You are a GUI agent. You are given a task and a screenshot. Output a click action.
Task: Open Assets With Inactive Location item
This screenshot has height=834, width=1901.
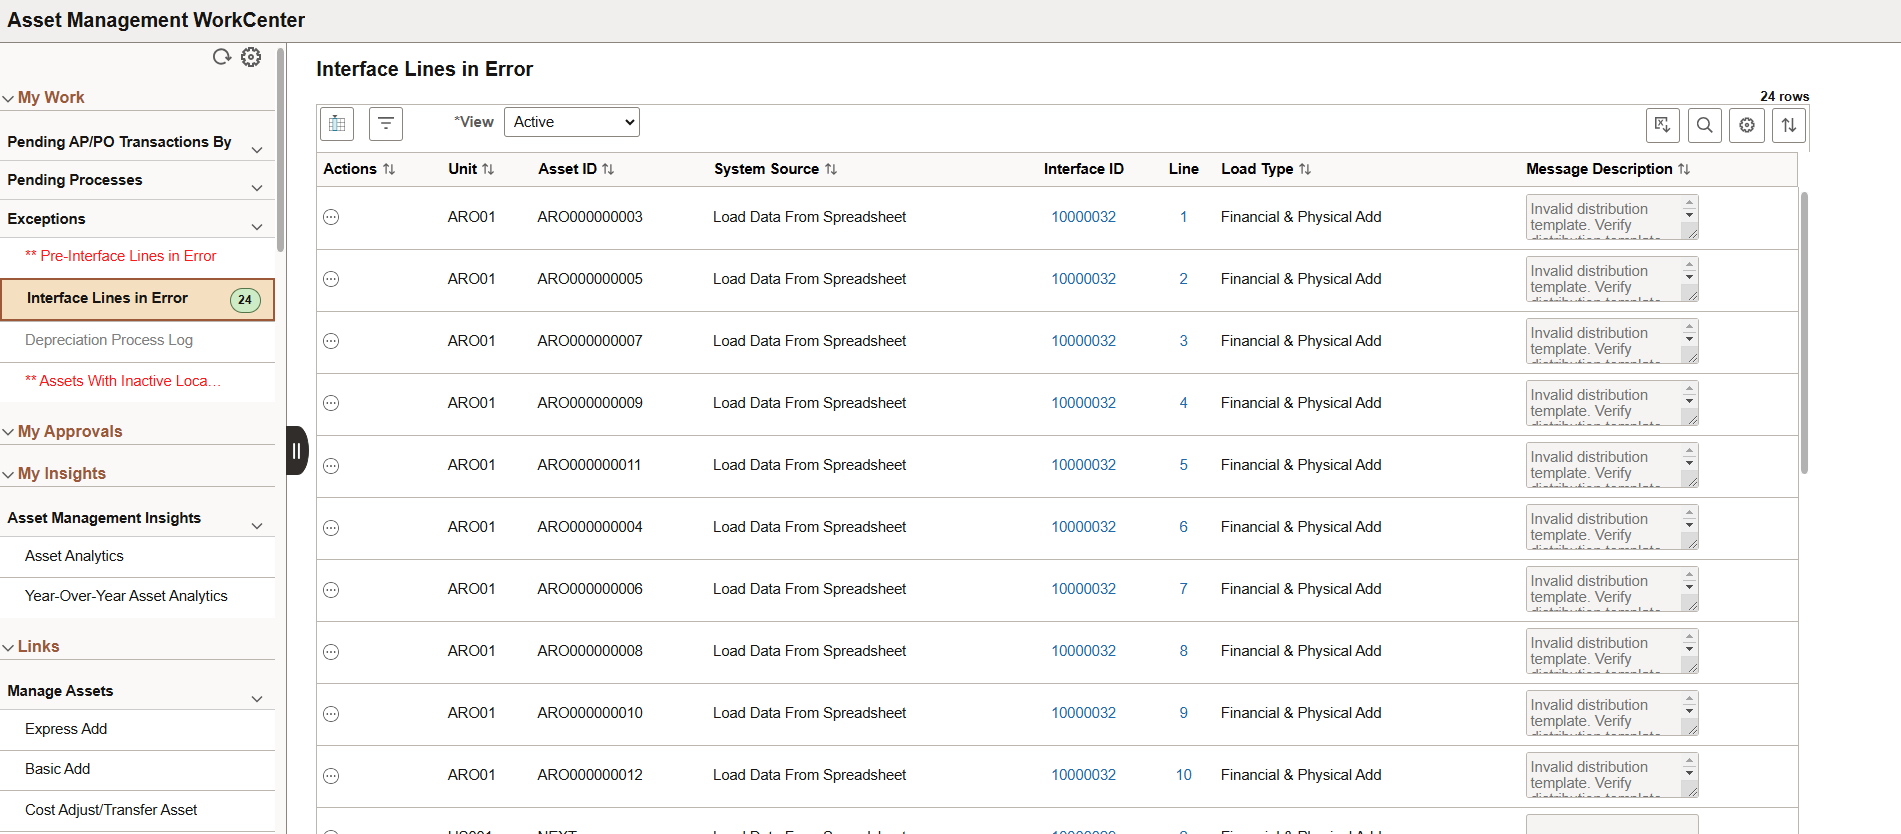tap(123, 381)
